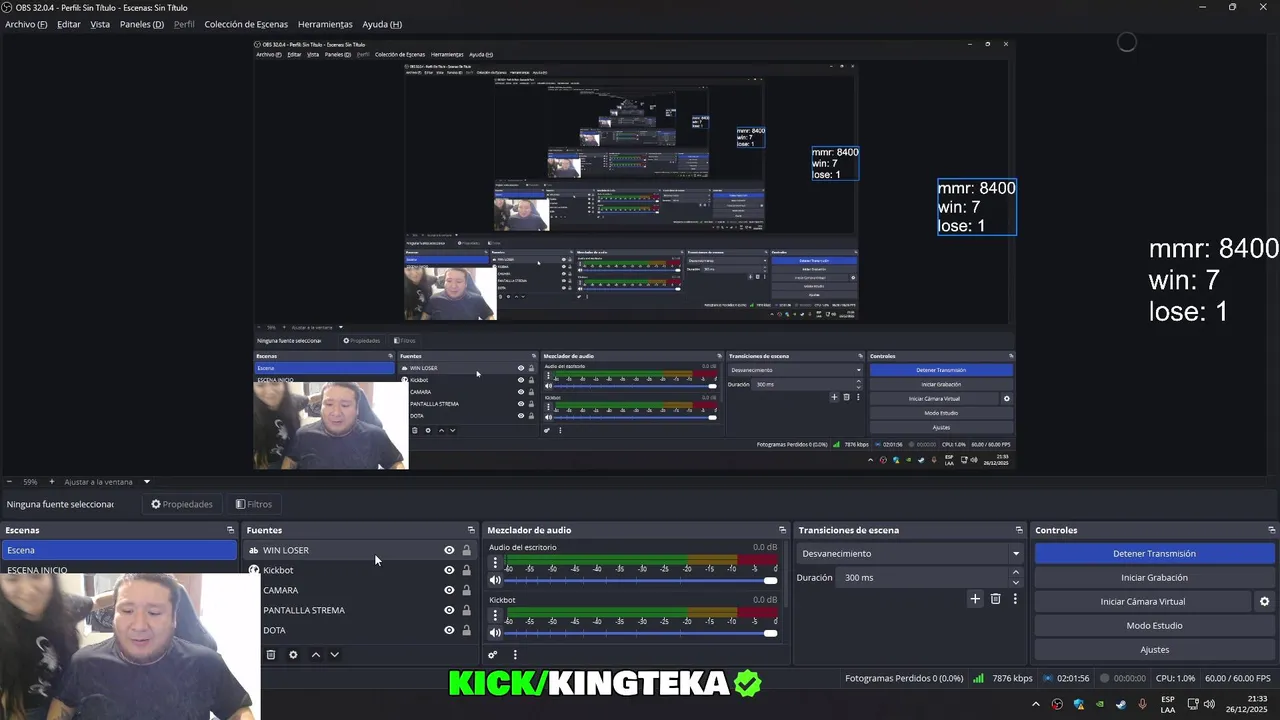Screen dimensions: 1280x720
Task: Open the Editar menu
Action: click(68, 24)
